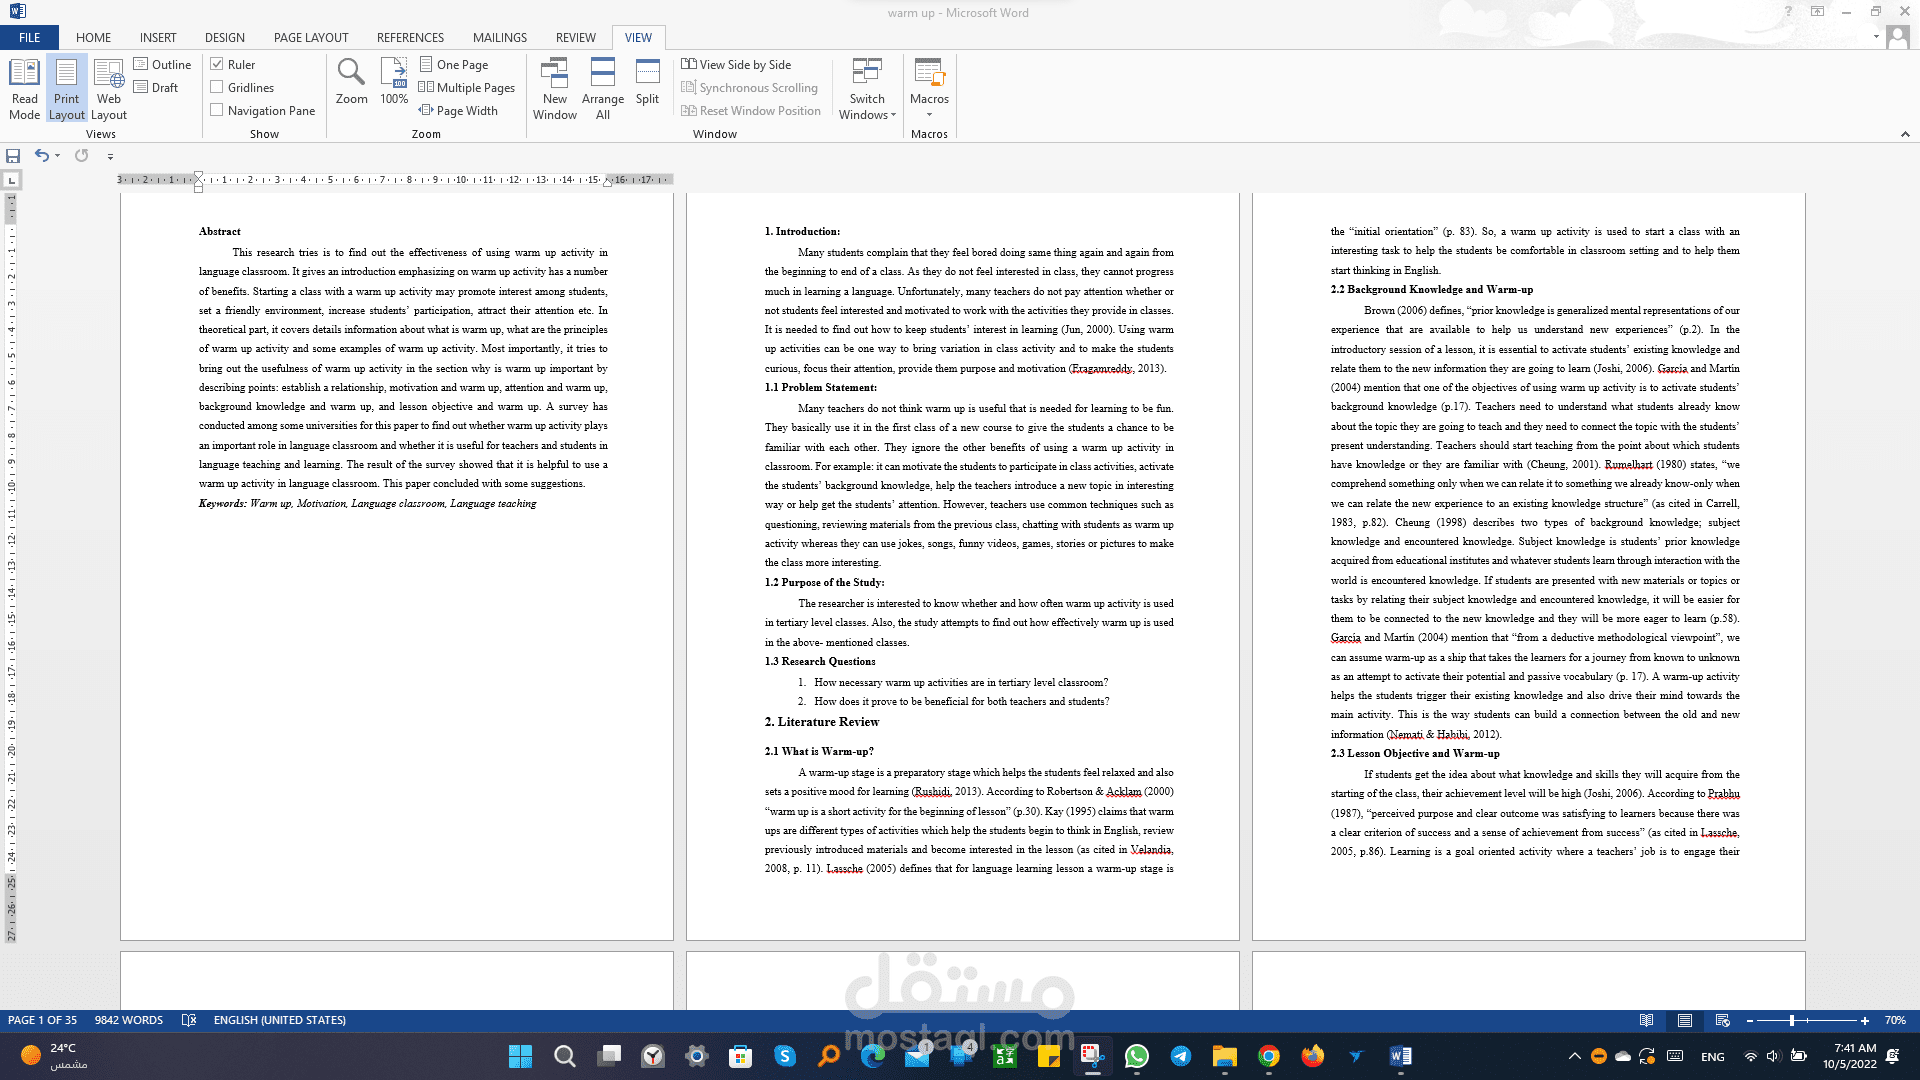This screenshot has height=1080, width=1920.
Task: Select Print Layout in status bar
Action: pos(1685,1020)
